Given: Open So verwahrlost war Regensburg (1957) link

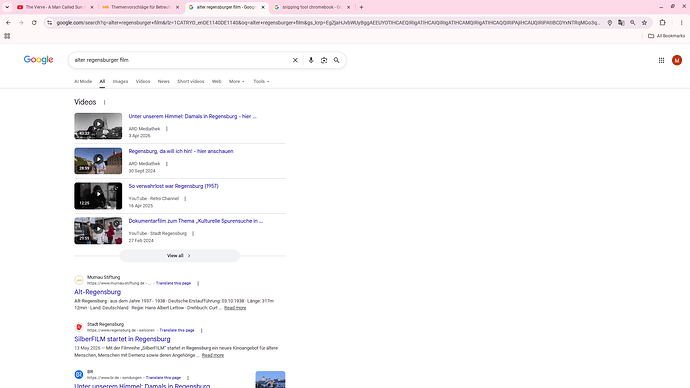Looking at the screenshot, I should [173, 186].
